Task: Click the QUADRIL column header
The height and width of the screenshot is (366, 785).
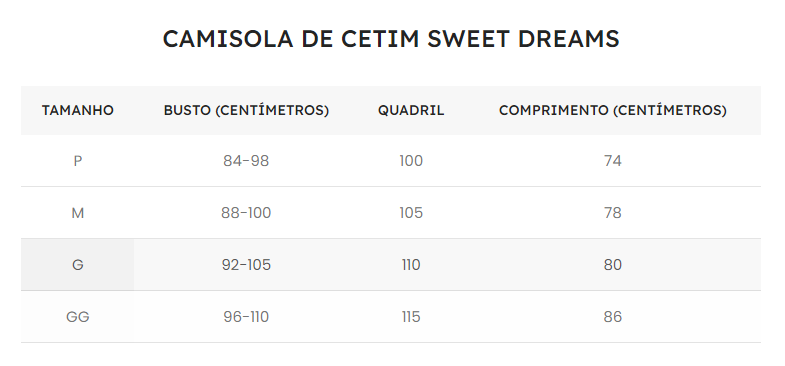Action: [411, 110]
